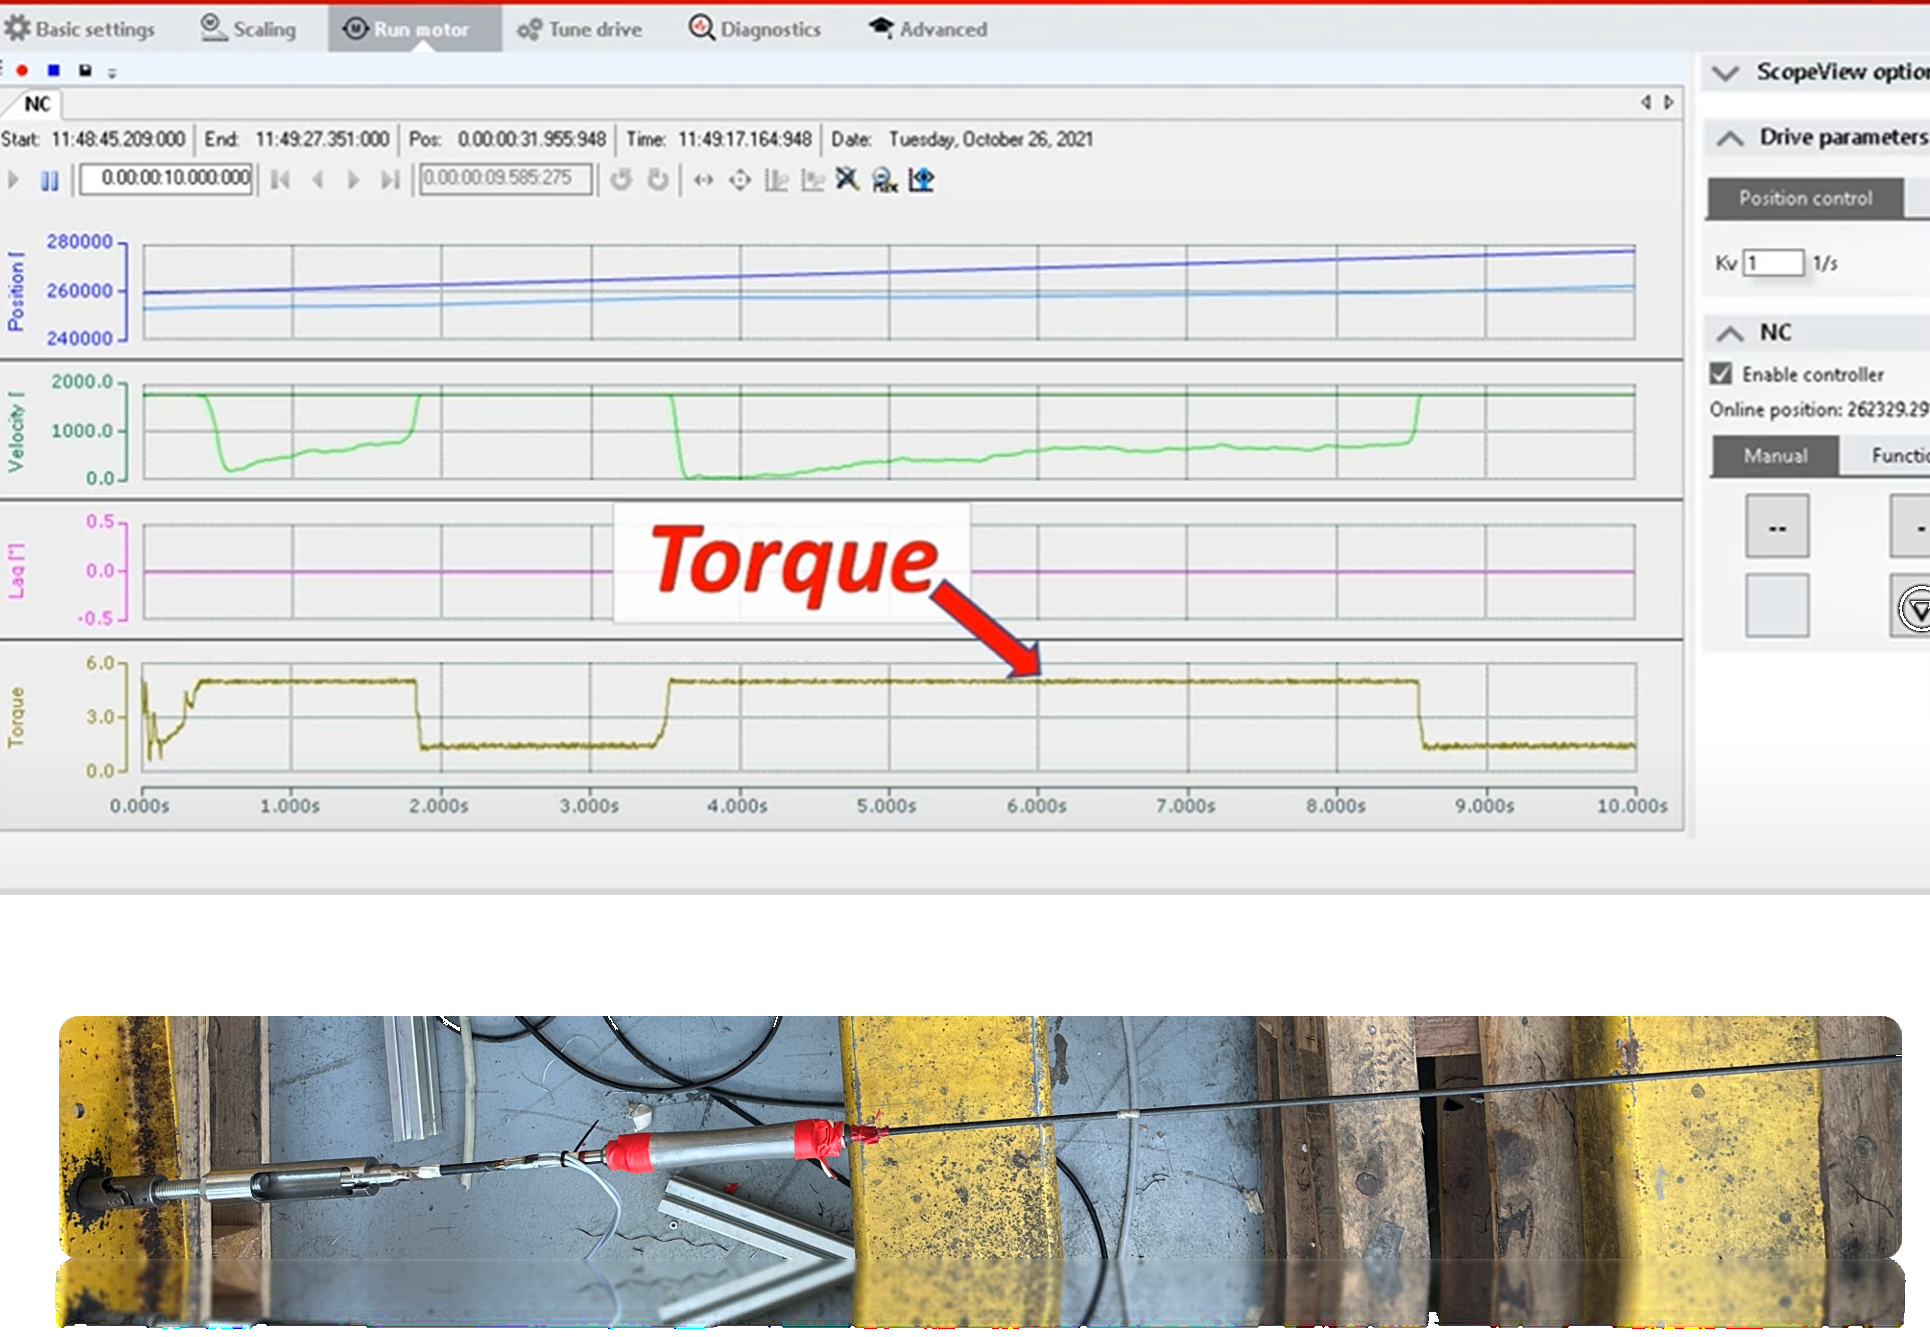Edit the 10 second display width field

pyautogui.click(x=166, y=178)
